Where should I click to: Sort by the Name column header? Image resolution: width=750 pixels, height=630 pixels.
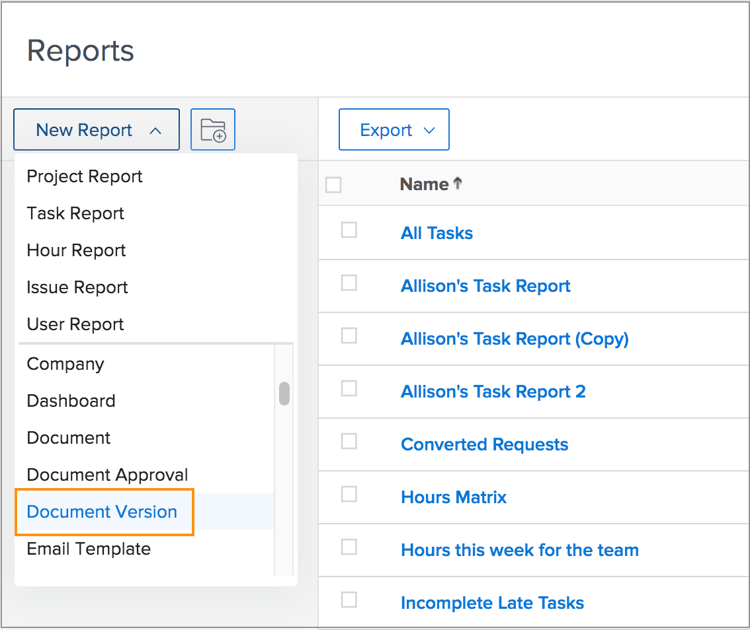[424, 184]
